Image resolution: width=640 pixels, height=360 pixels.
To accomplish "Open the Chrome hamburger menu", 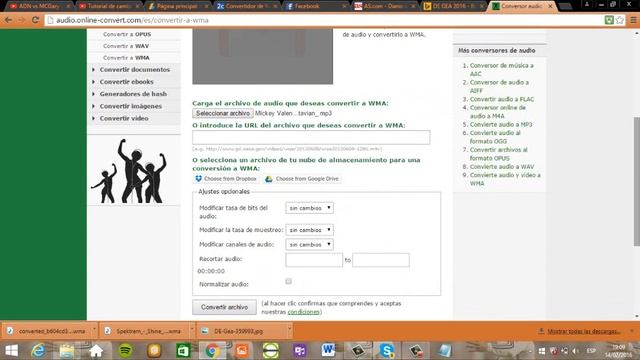I will click(633, 20).
